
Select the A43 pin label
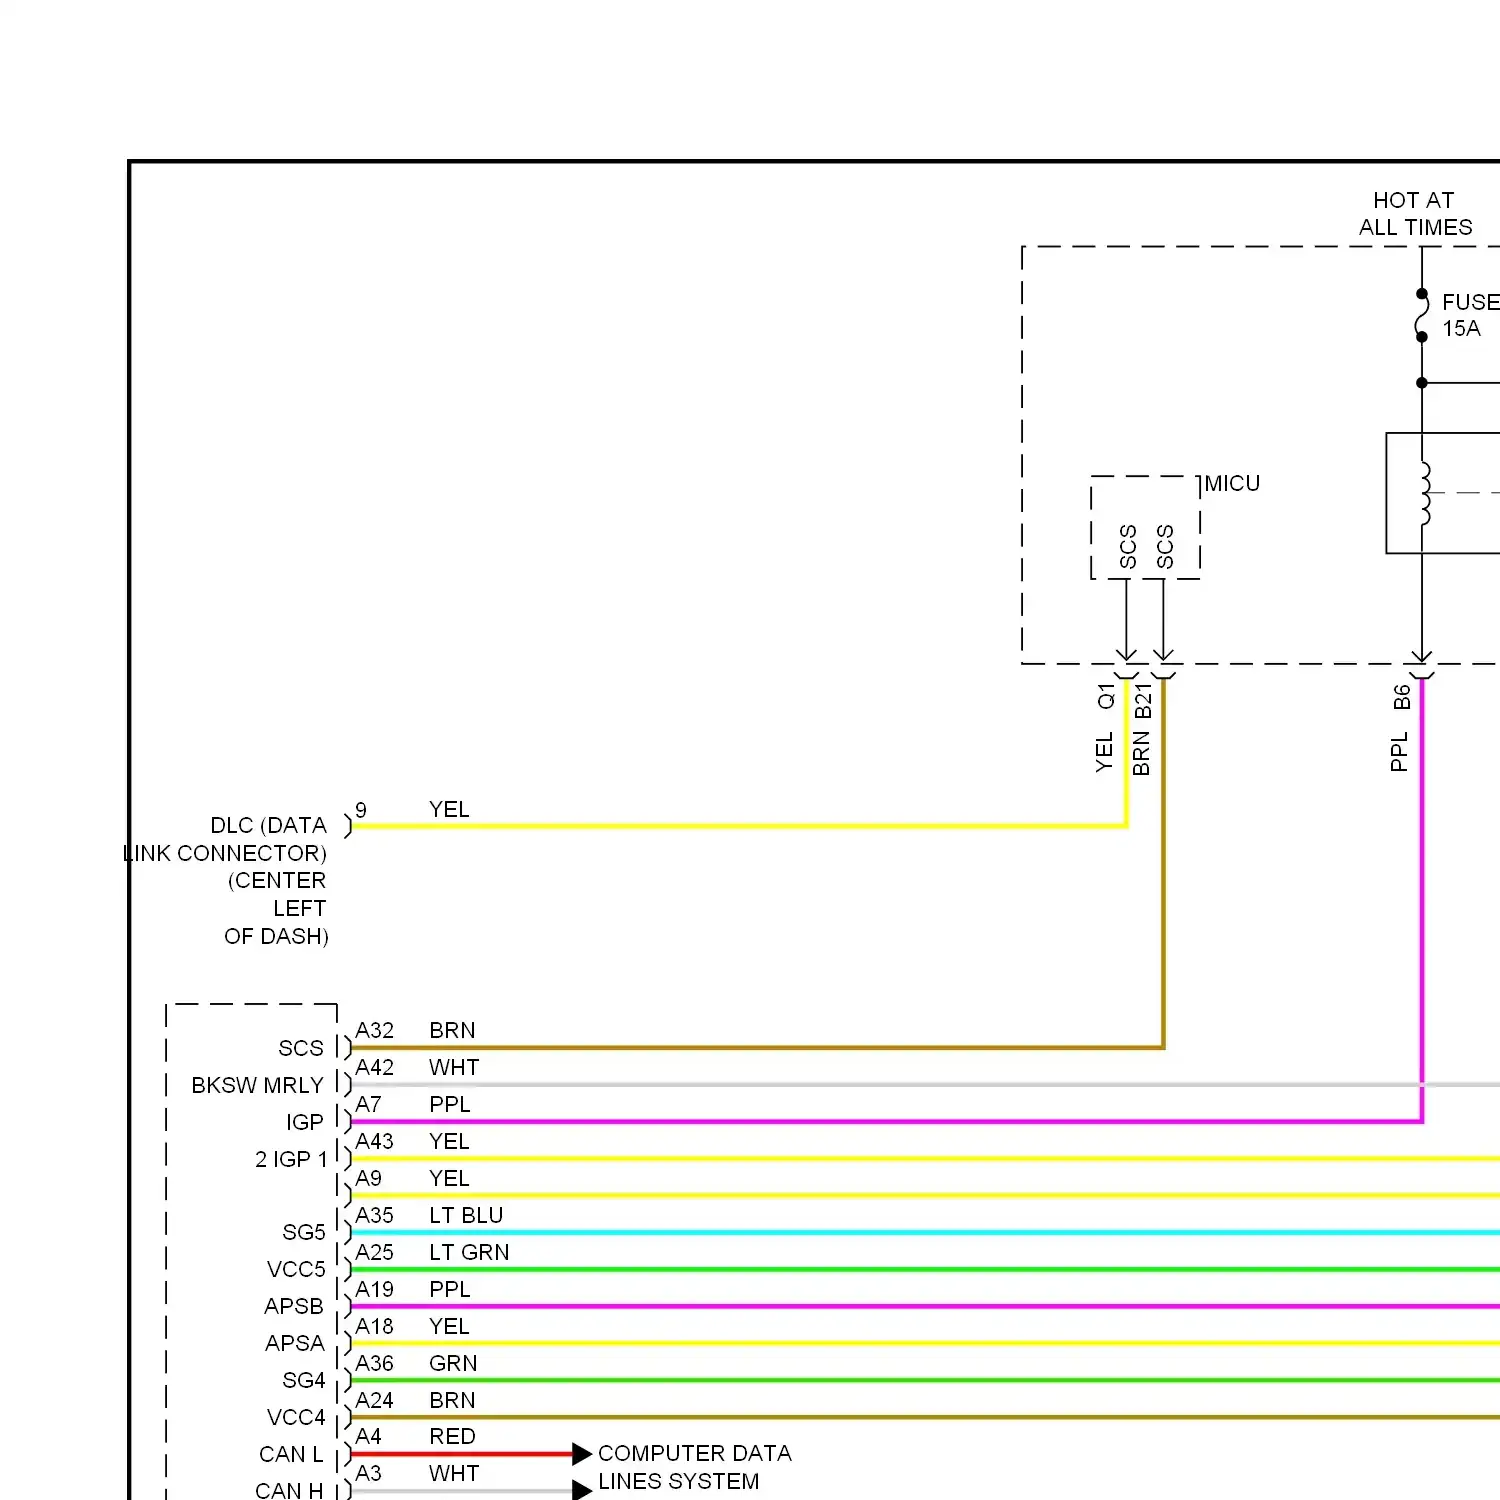(x=375, y=1142)
